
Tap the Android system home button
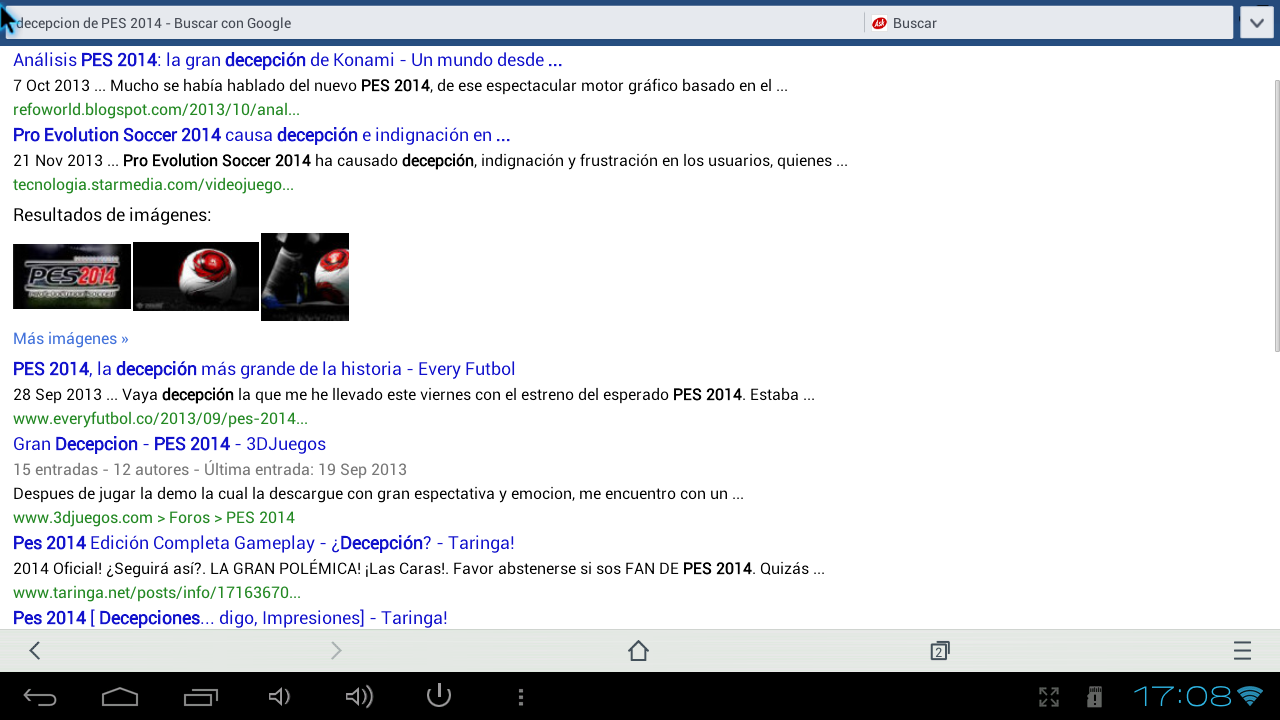[x=120, y=697]
